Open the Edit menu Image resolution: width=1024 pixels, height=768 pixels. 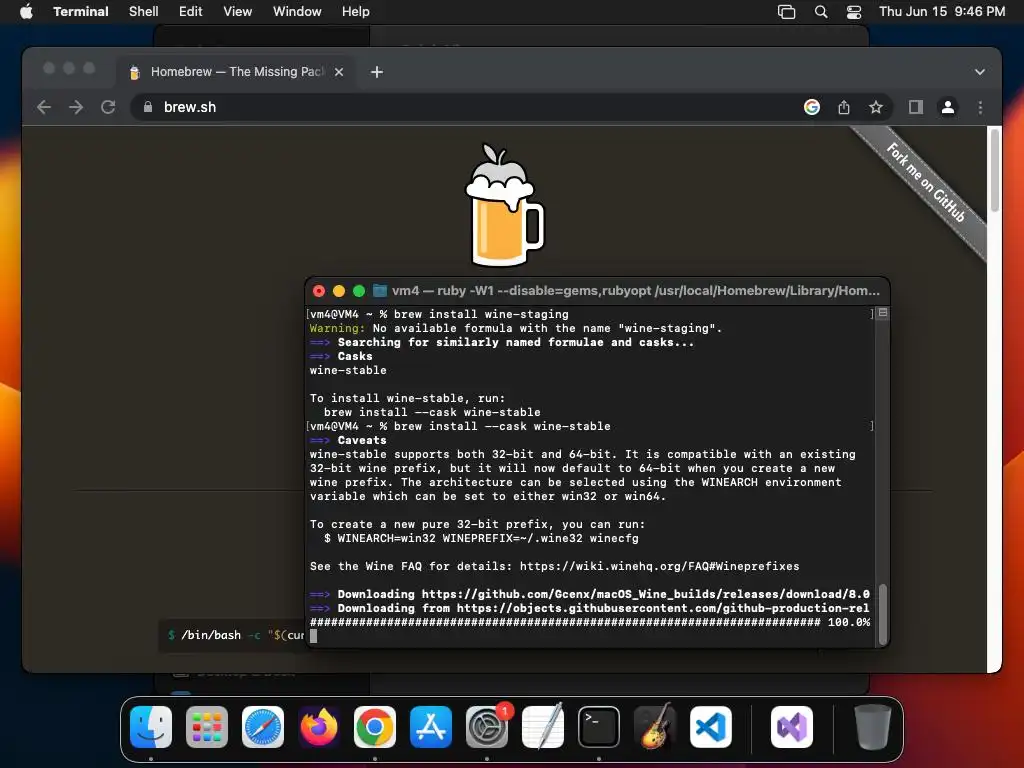[191, 12]
